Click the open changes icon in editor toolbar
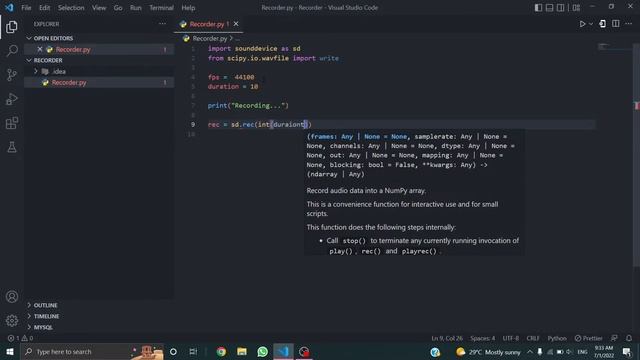Screen dimensions: 640x360 tap(602, 24)
